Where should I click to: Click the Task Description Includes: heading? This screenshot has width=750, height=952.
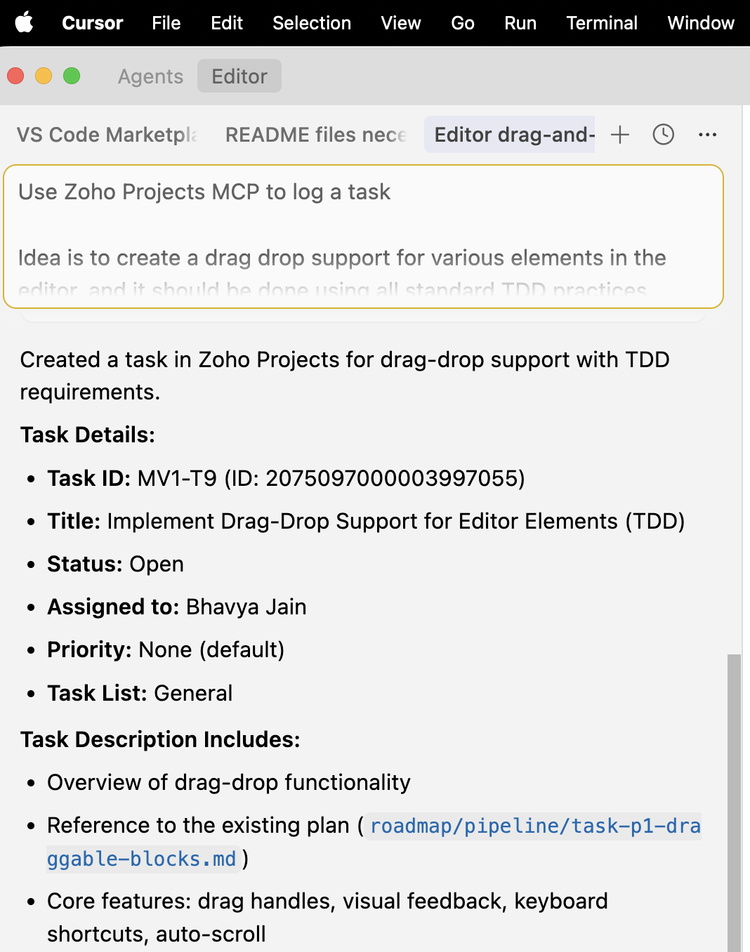coord(160,740)
